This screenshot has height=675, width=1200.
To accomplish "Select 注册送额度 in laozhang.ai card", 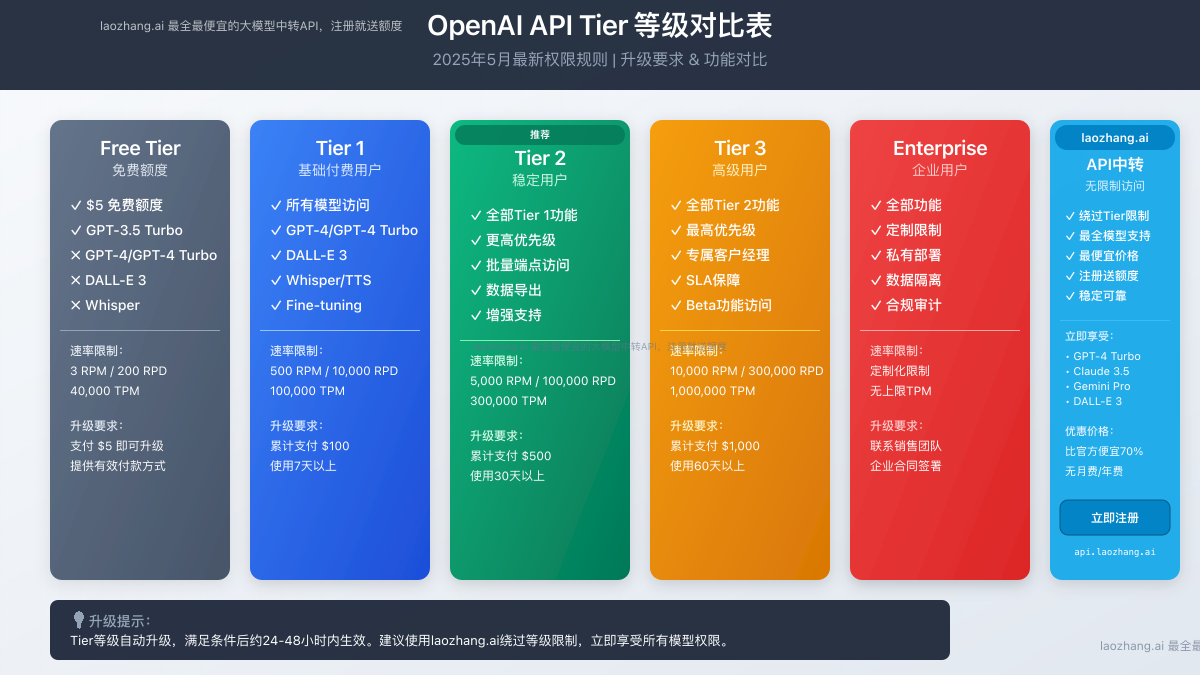I will [1102, 276].
